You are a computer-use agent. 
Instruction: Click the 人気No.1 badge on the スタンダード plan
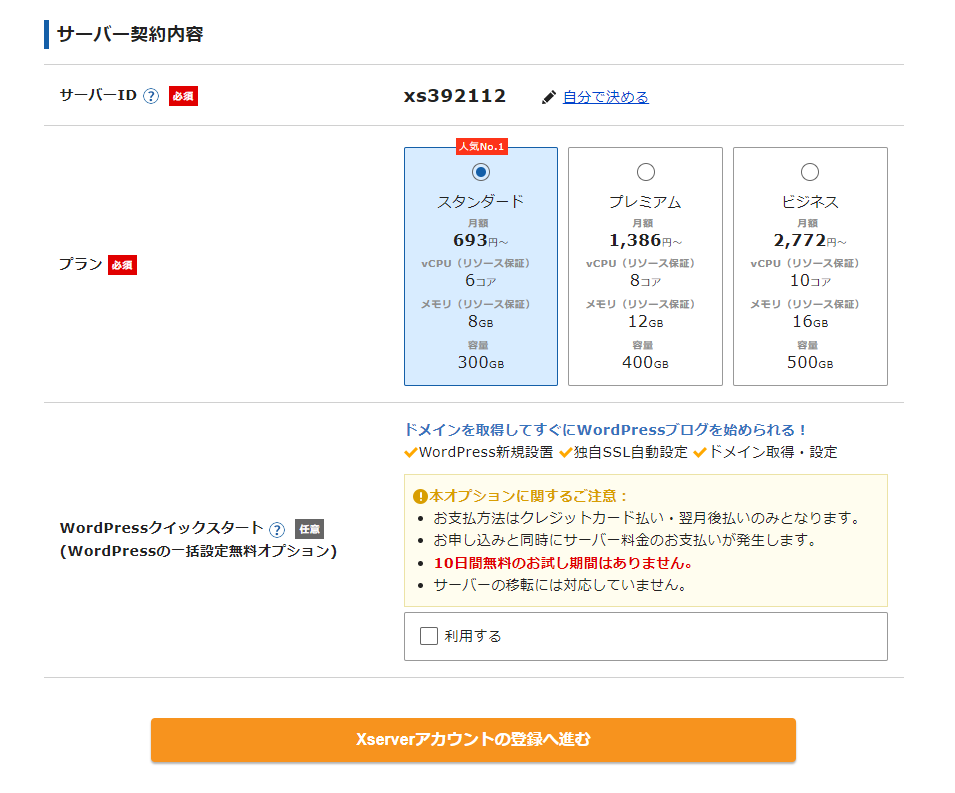click(483, 146)
